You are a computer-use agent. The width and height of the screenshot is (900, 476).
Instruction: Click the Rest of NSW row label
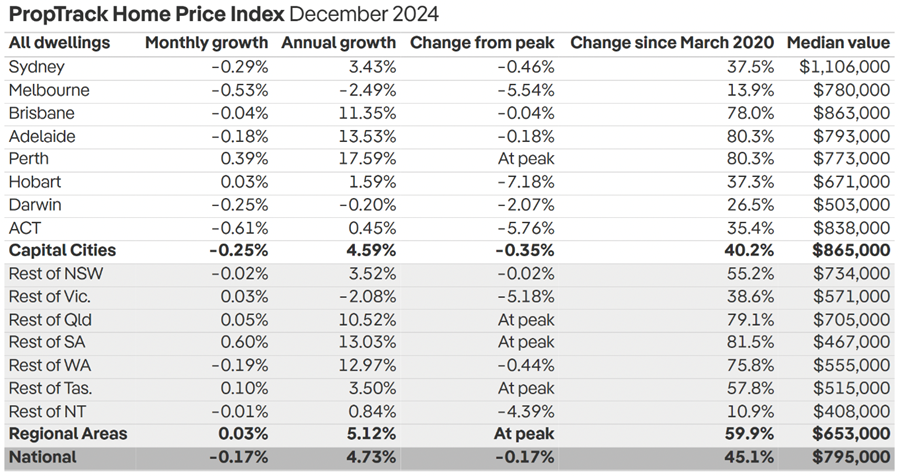pyautogui.click(x=51, y=273)
